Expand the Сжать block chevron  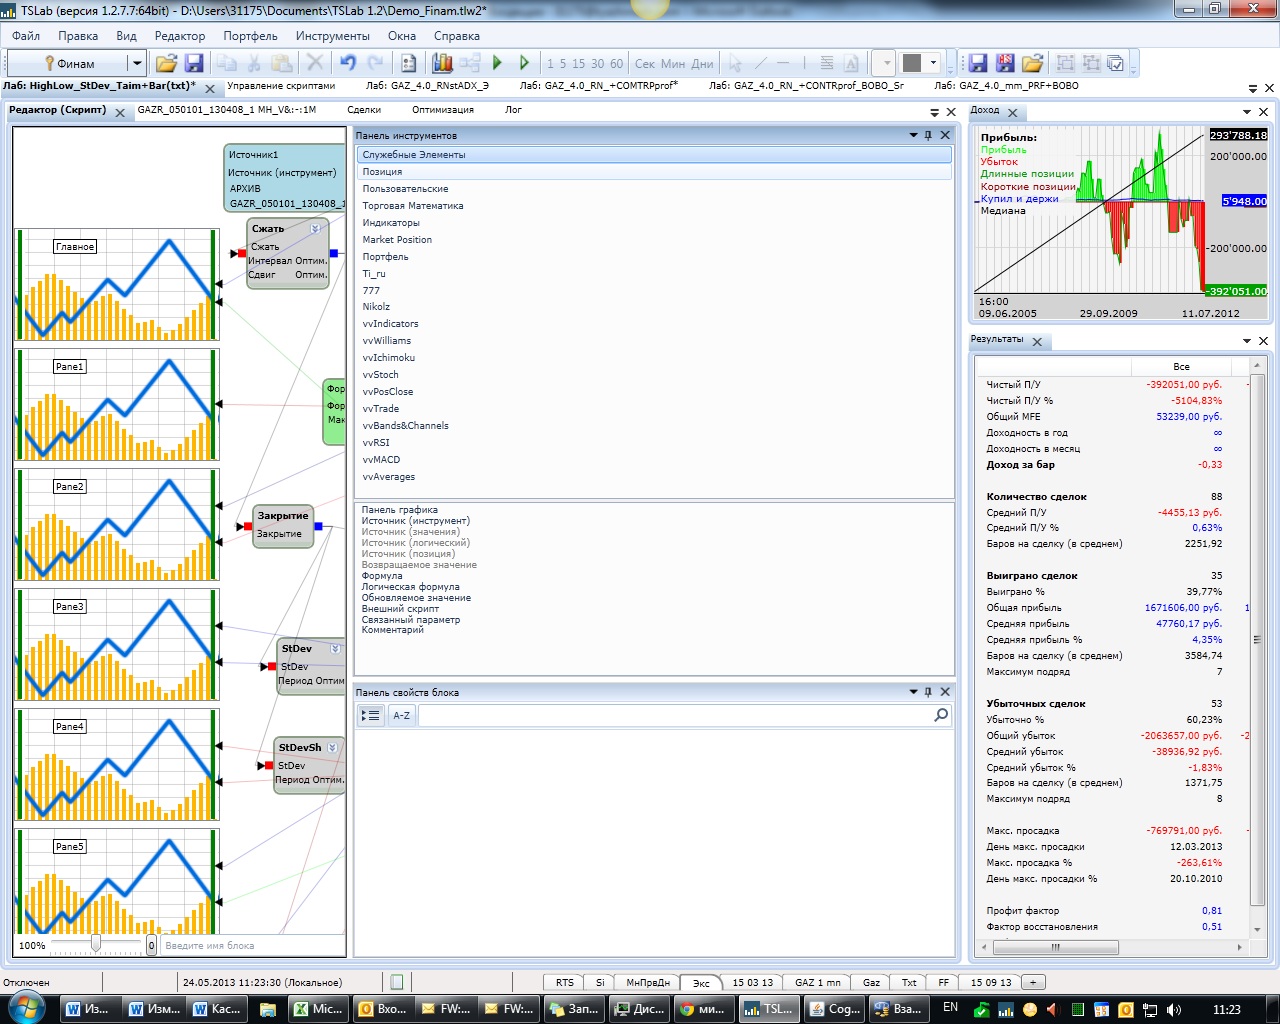tap(315, 229)
